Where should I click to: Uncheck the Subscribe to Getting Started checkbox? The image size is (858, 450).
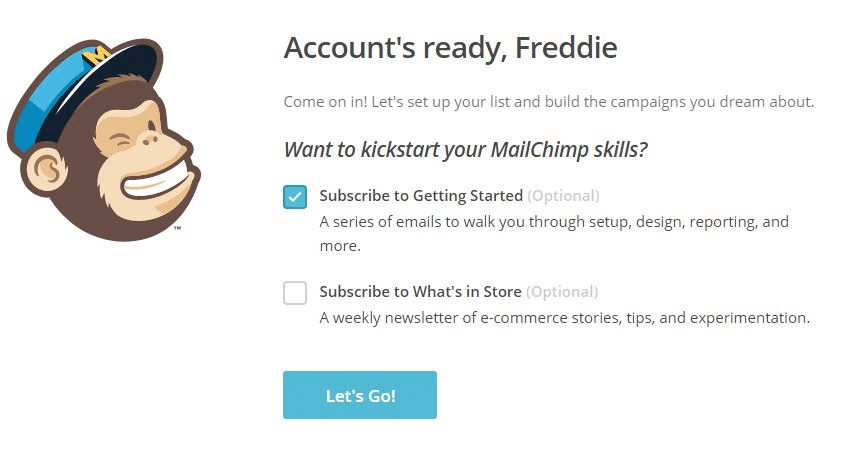pos(295,196)
